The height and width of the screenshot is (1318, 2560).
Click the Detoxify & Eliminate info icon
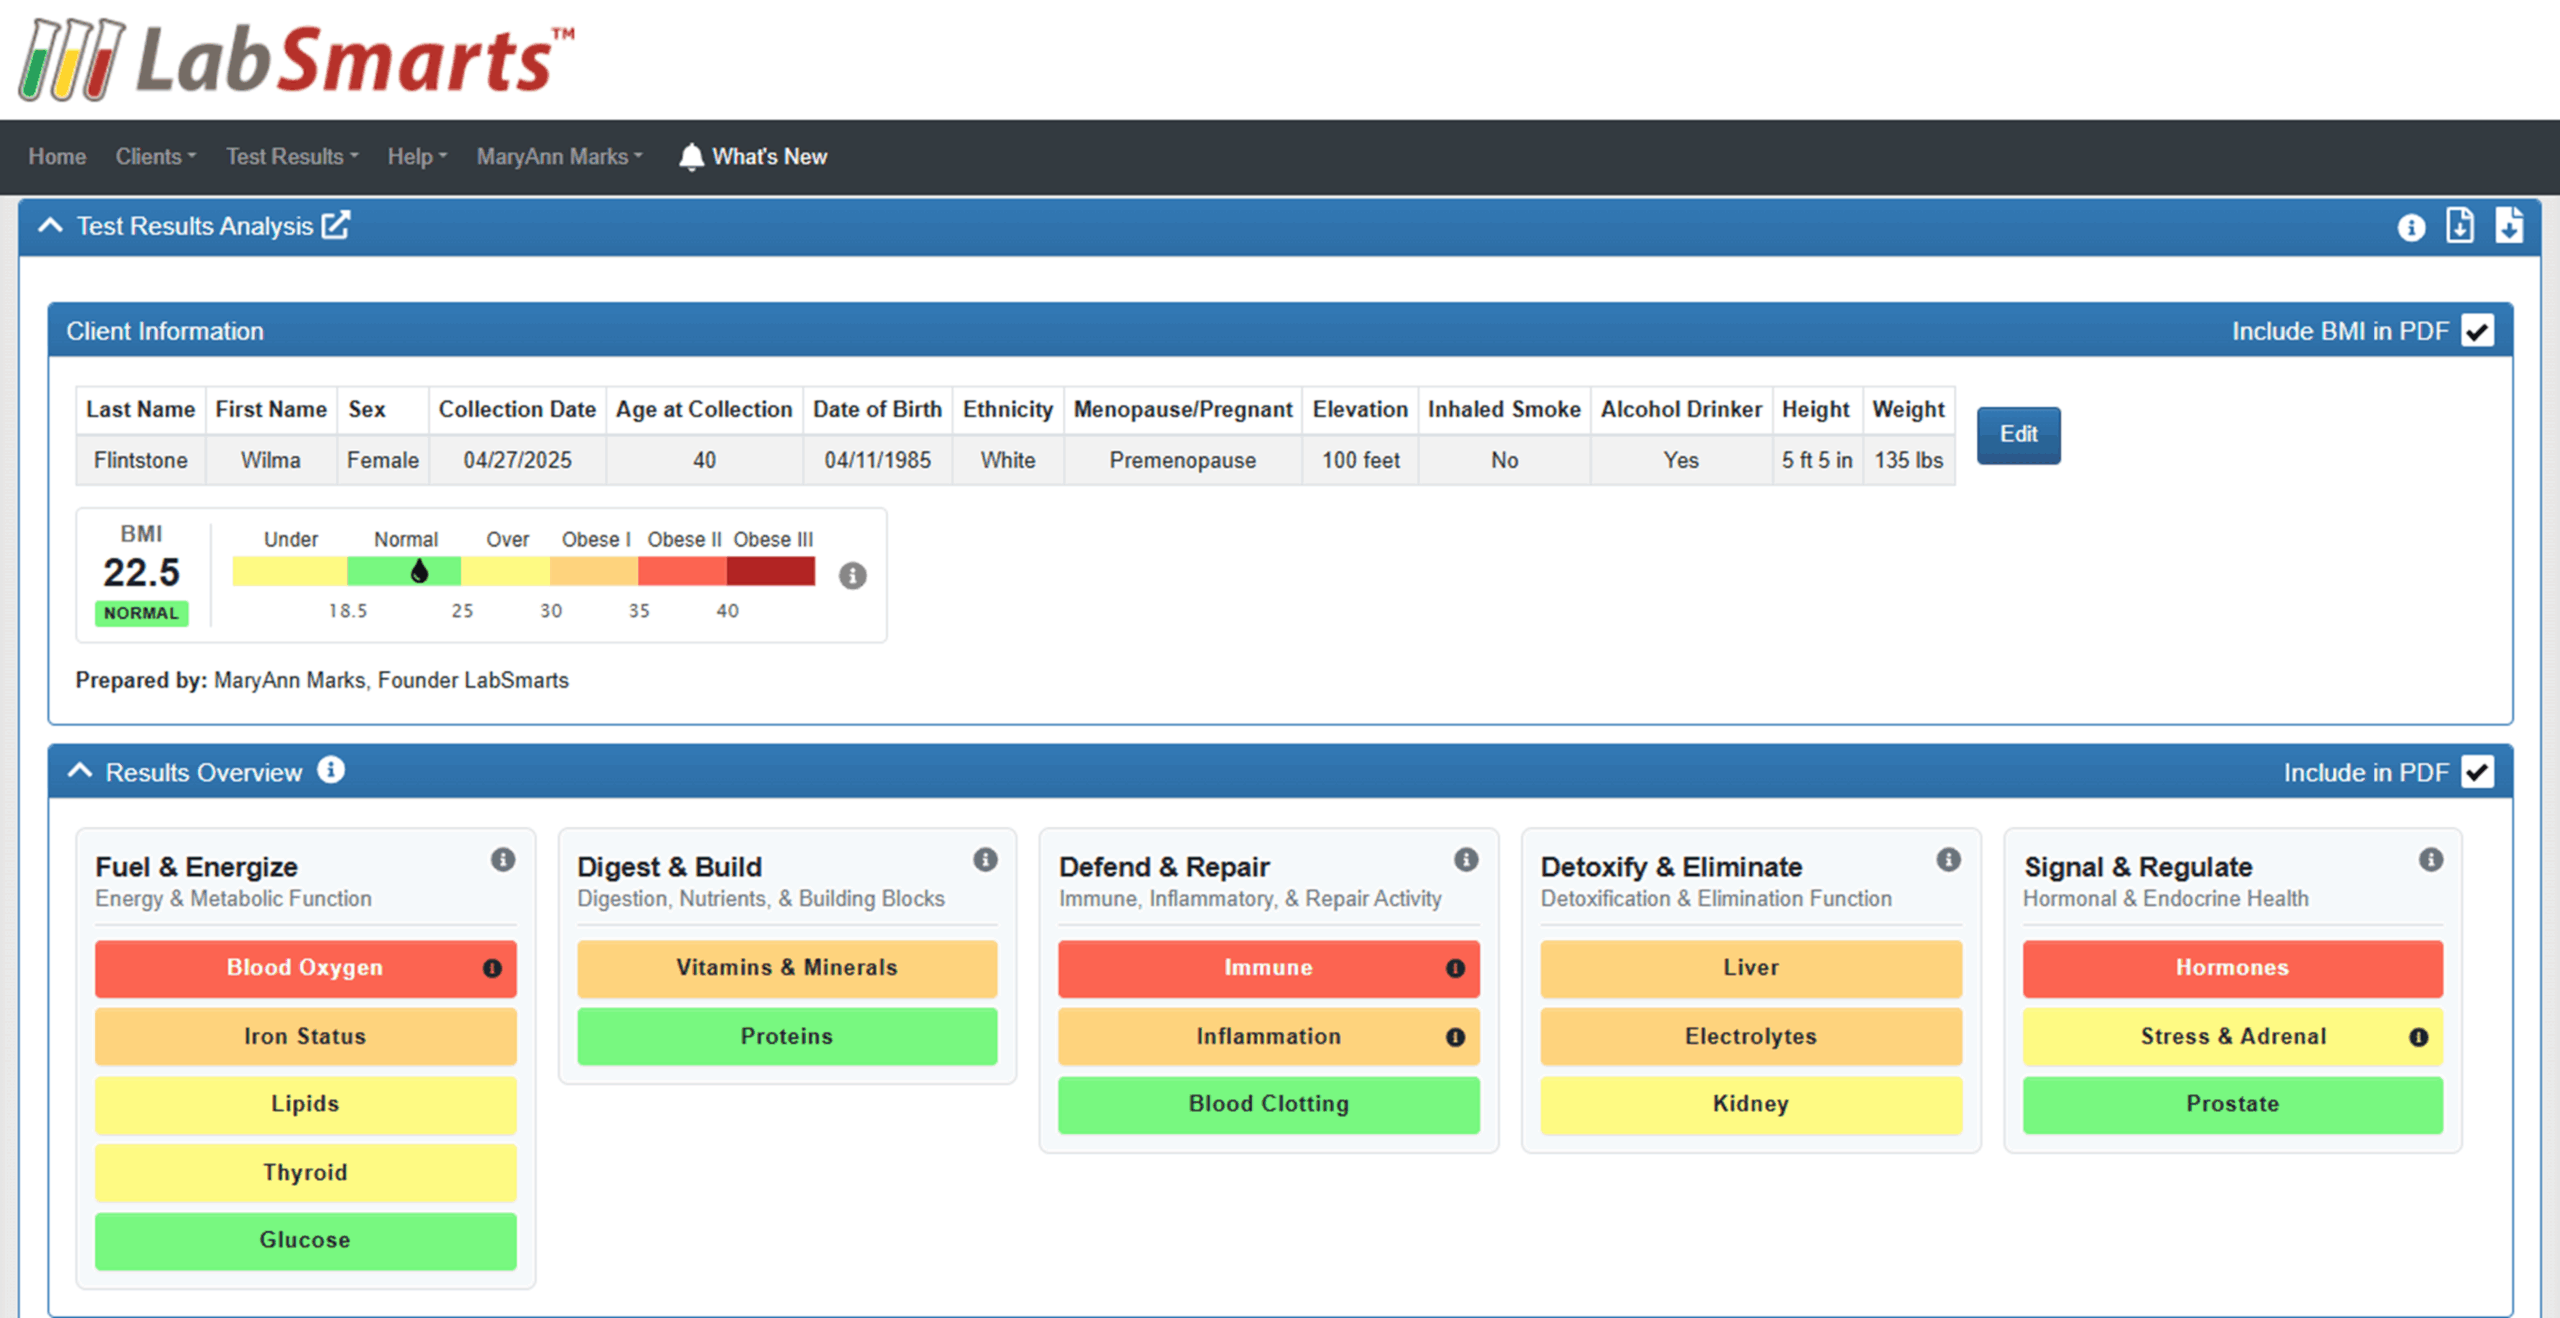[x=1948, y=859]
